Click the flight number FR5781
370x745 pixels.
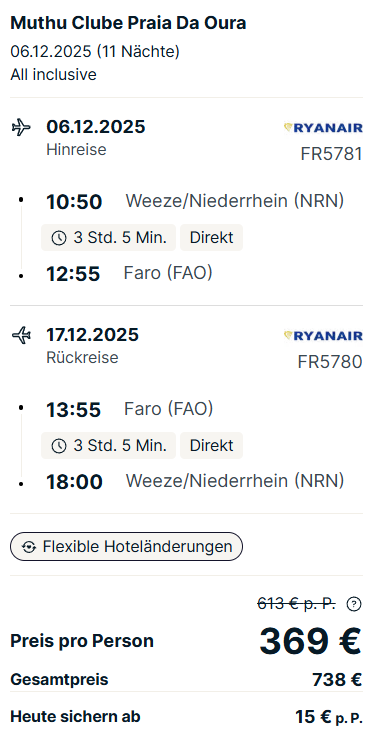click(332, 154)
